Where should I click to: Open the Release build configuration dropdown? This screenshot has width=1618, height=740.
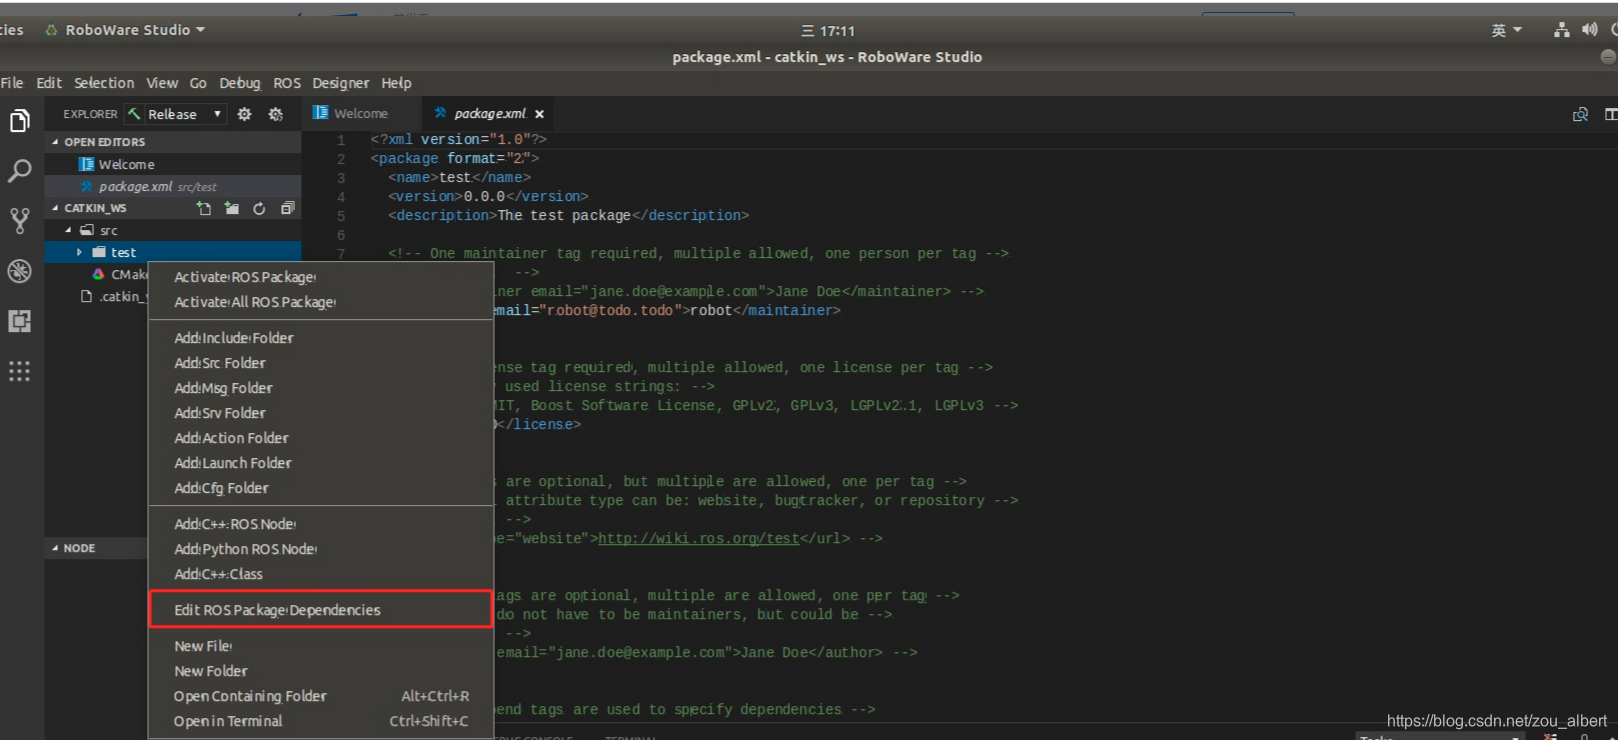coord(186,114)
